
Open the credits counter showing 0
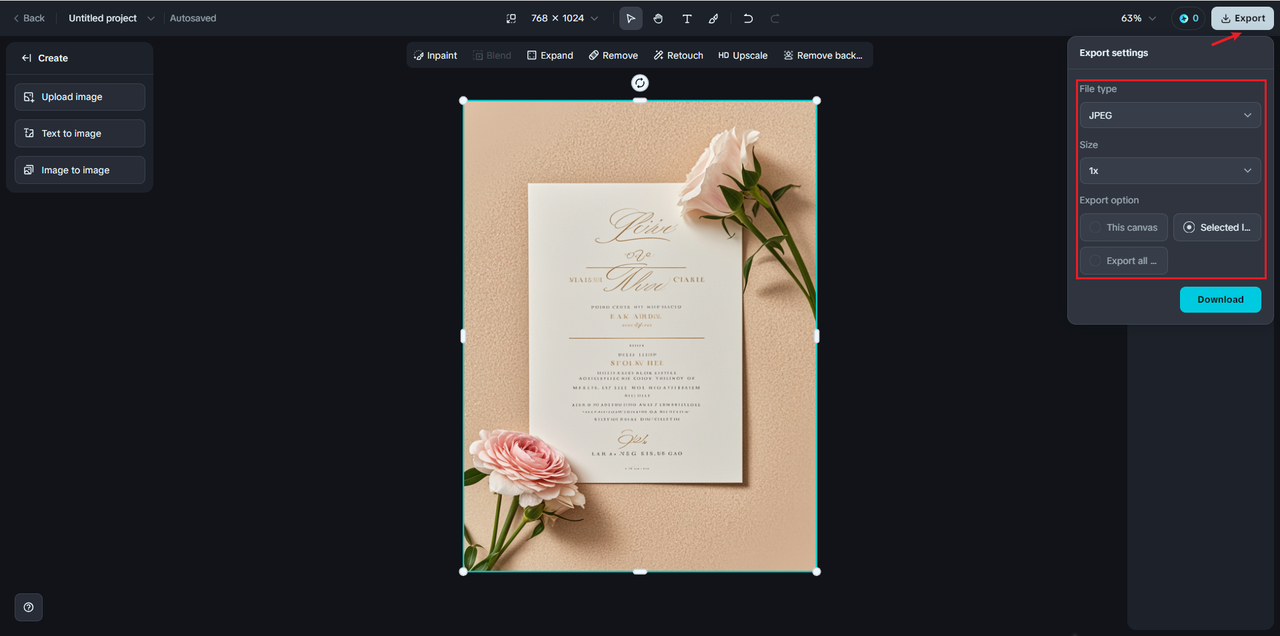click(1188, 18)
